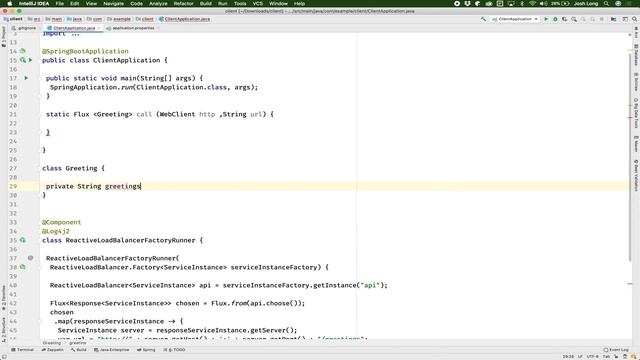Switch to the .gitignore editor tab
Image resolution: width=640 pixels, height=360 pixels.
coord(24,28)
